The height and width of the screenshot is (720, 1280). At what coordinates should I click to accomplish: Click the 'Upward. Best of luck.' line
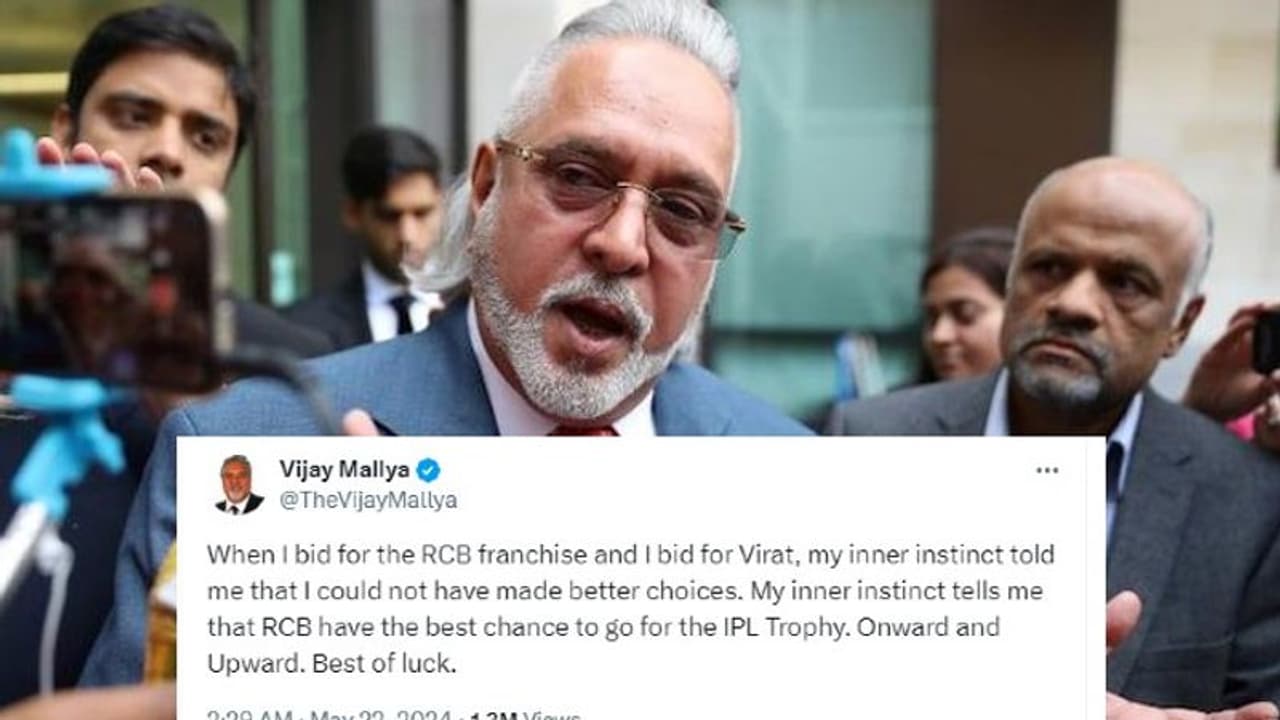(x=330, y=663)
